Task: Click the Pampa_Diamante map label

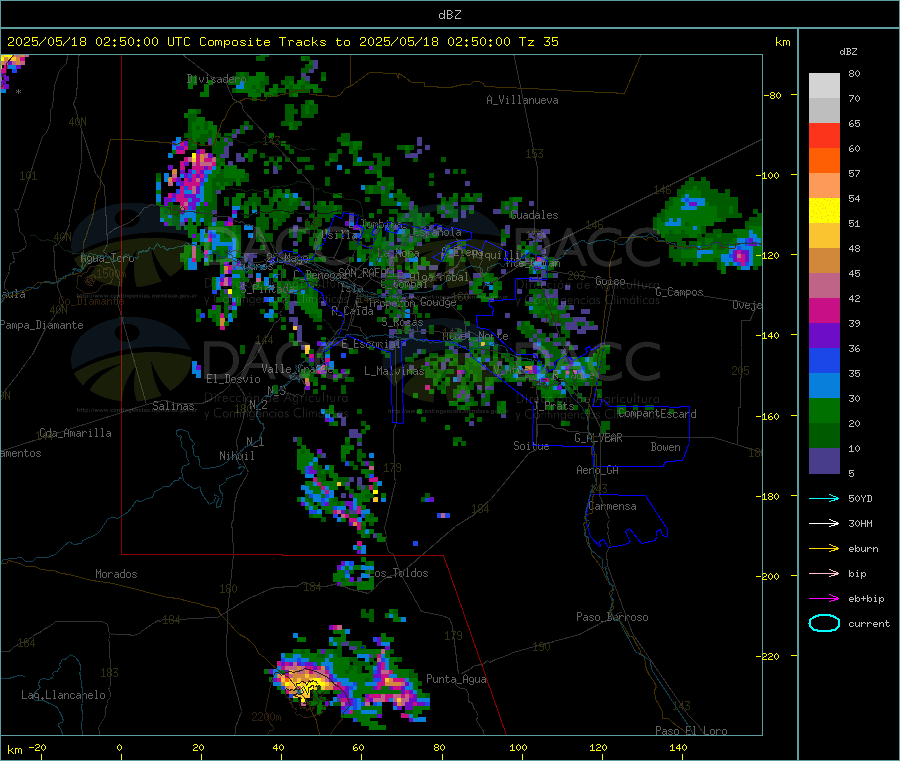Action: 42,325
